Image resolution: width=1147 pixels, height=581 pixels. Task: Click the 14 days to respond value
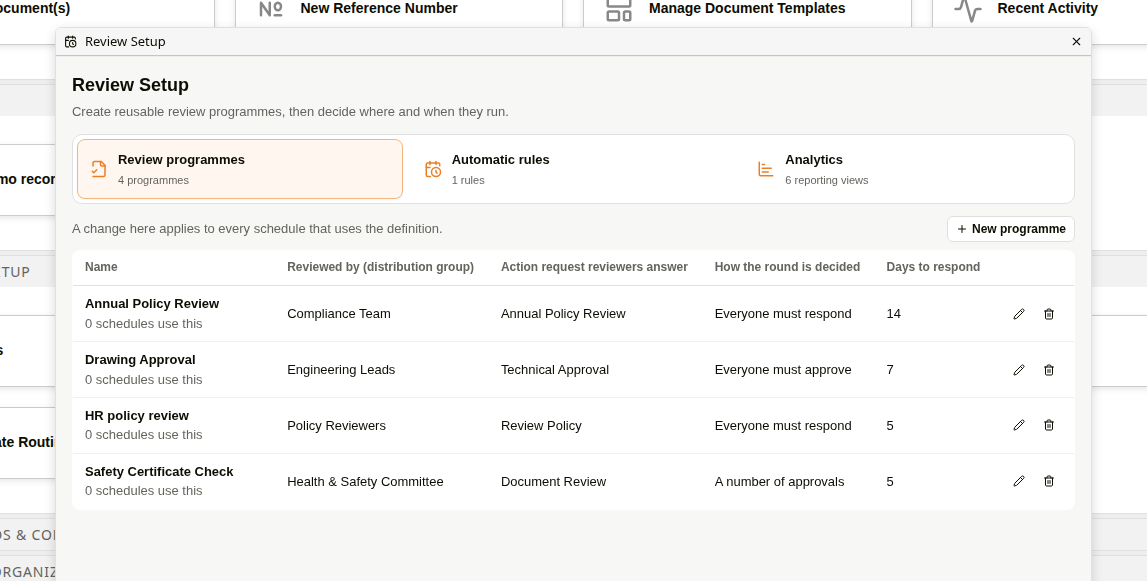click(x=893, y=314)
